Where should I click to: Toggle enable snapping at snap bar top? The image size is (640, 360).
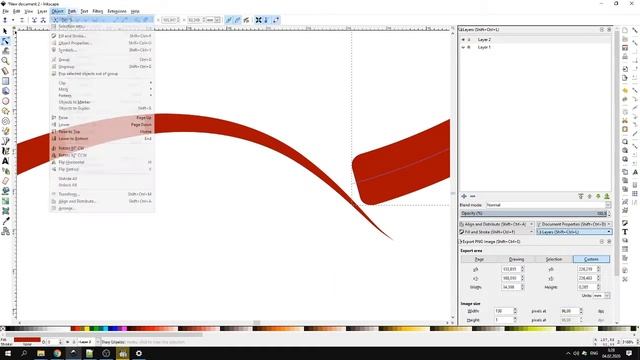click(x=635, y=31)
